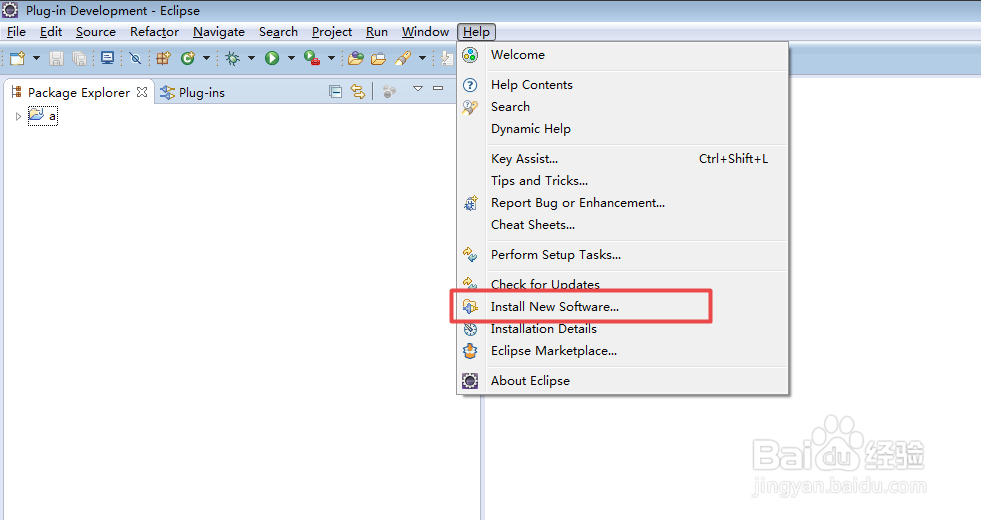Open the New Java Class dropdown arrow
Image resolution: width=981 pixels, height=520 pixels.
(206, 58)
